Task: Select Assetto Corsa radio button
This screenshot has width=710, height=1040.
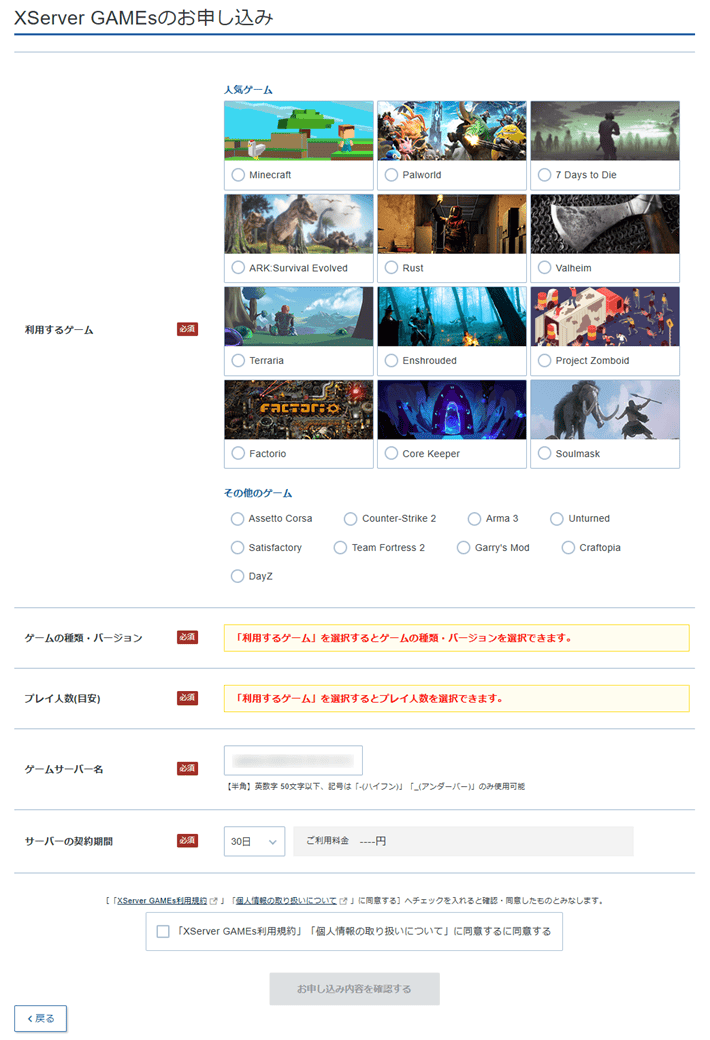Action: point(238,519)
